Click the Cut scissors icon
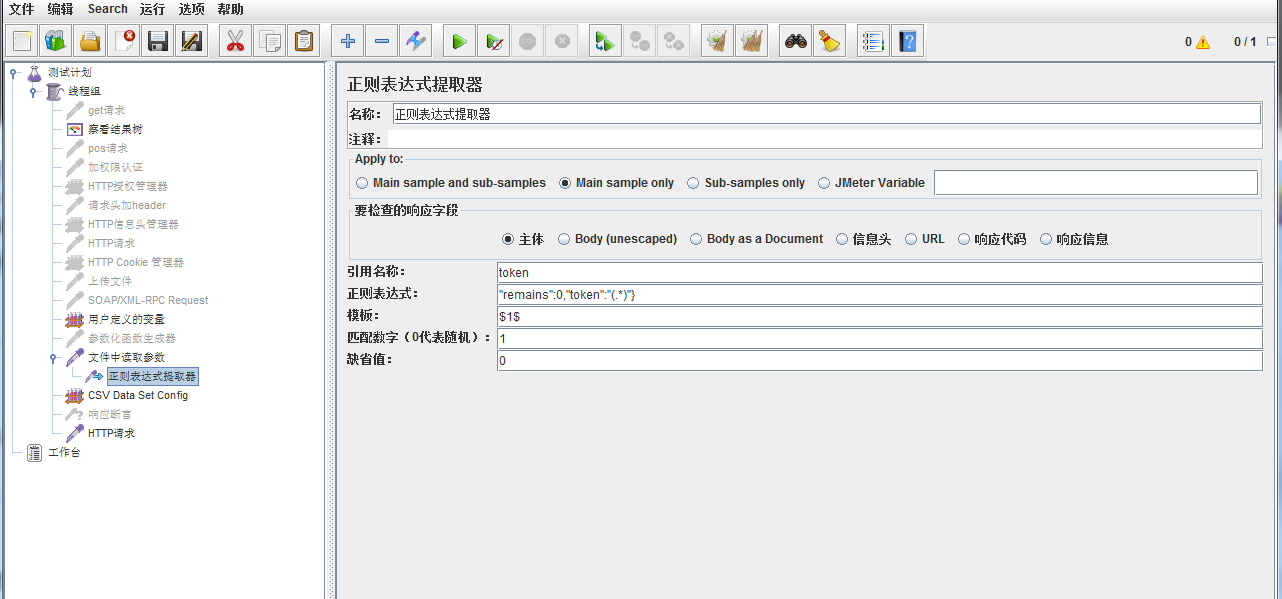Image resolution: width=1282 pixels, height=599 pixels. pos(236,41)
